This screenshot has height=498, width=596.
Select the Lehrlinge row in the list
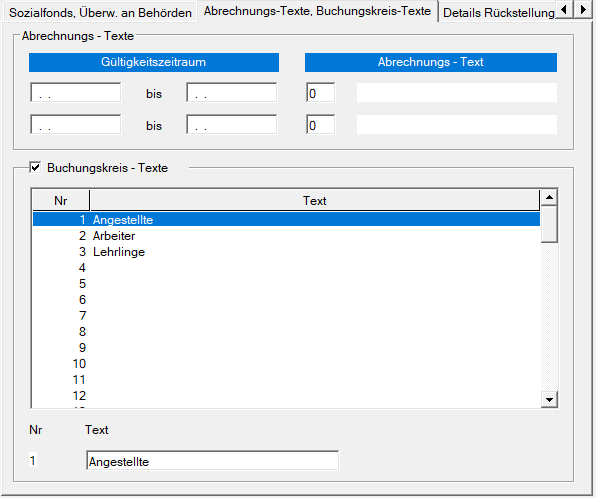(286, 252)
